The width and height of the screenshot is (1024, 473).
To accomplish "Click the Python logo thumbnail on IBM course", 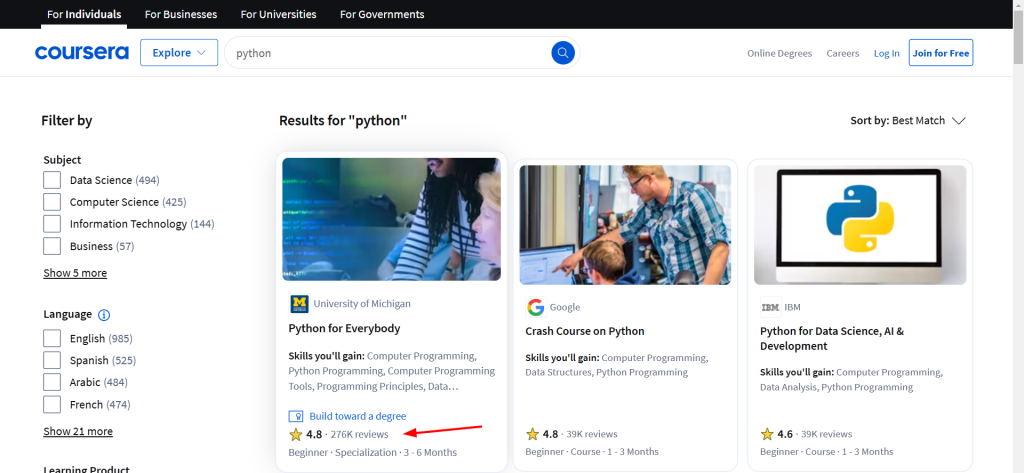I will [860, 225].
